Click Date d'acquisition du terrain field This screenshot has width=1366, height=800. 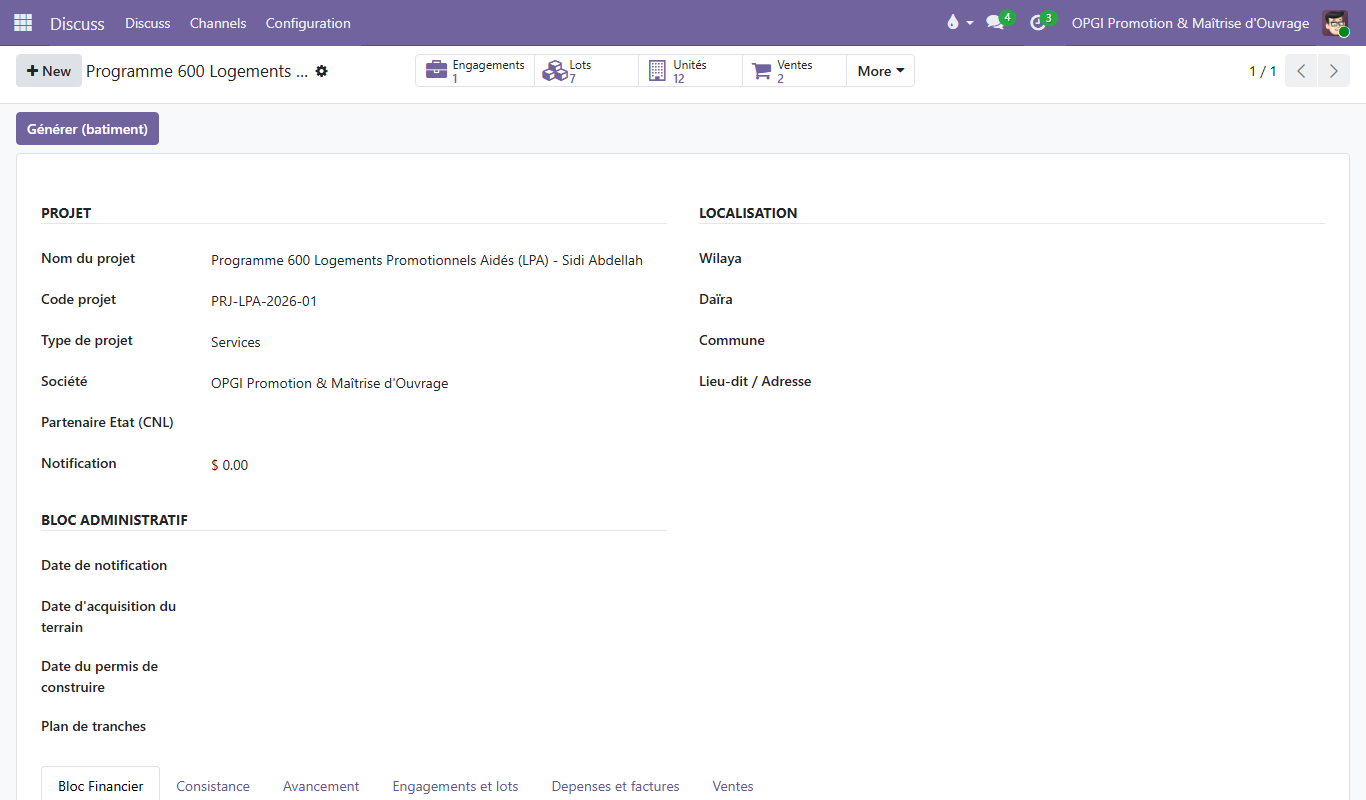coord(438,608)
